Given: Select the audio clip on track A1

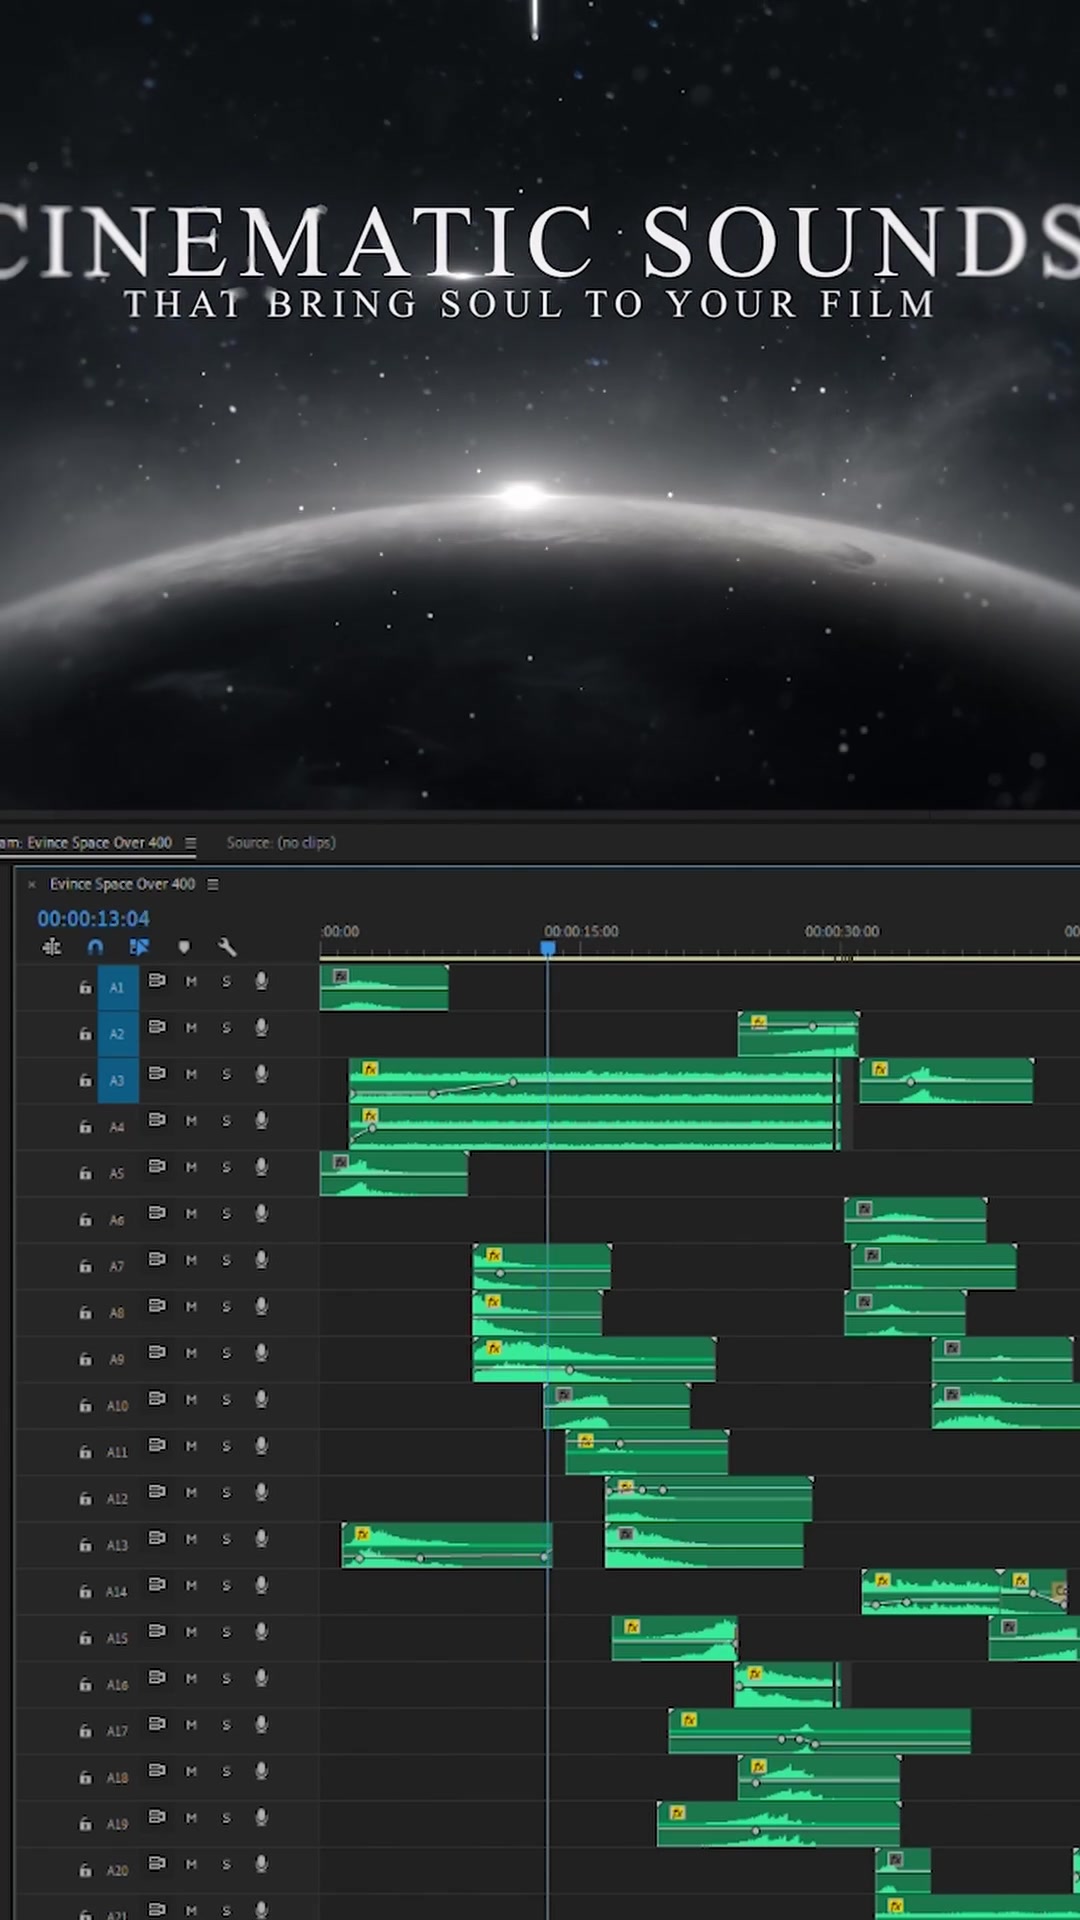Looking at the screenshot, I should click(384, 987).
